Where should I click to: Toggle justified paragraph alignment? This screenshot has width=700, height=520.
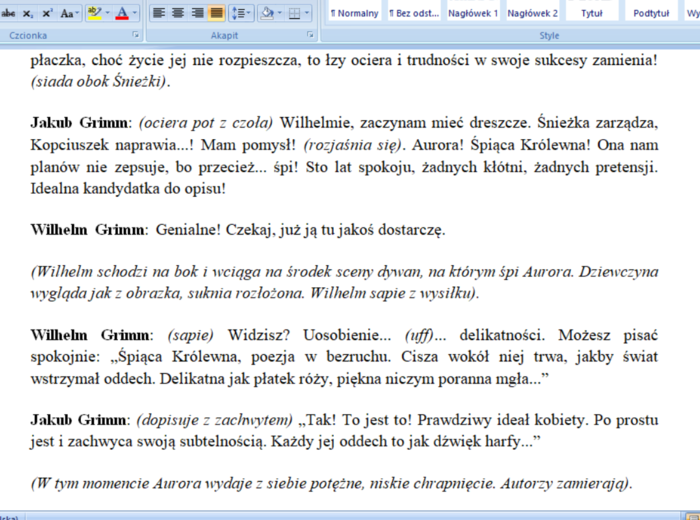tap(216, 13)
